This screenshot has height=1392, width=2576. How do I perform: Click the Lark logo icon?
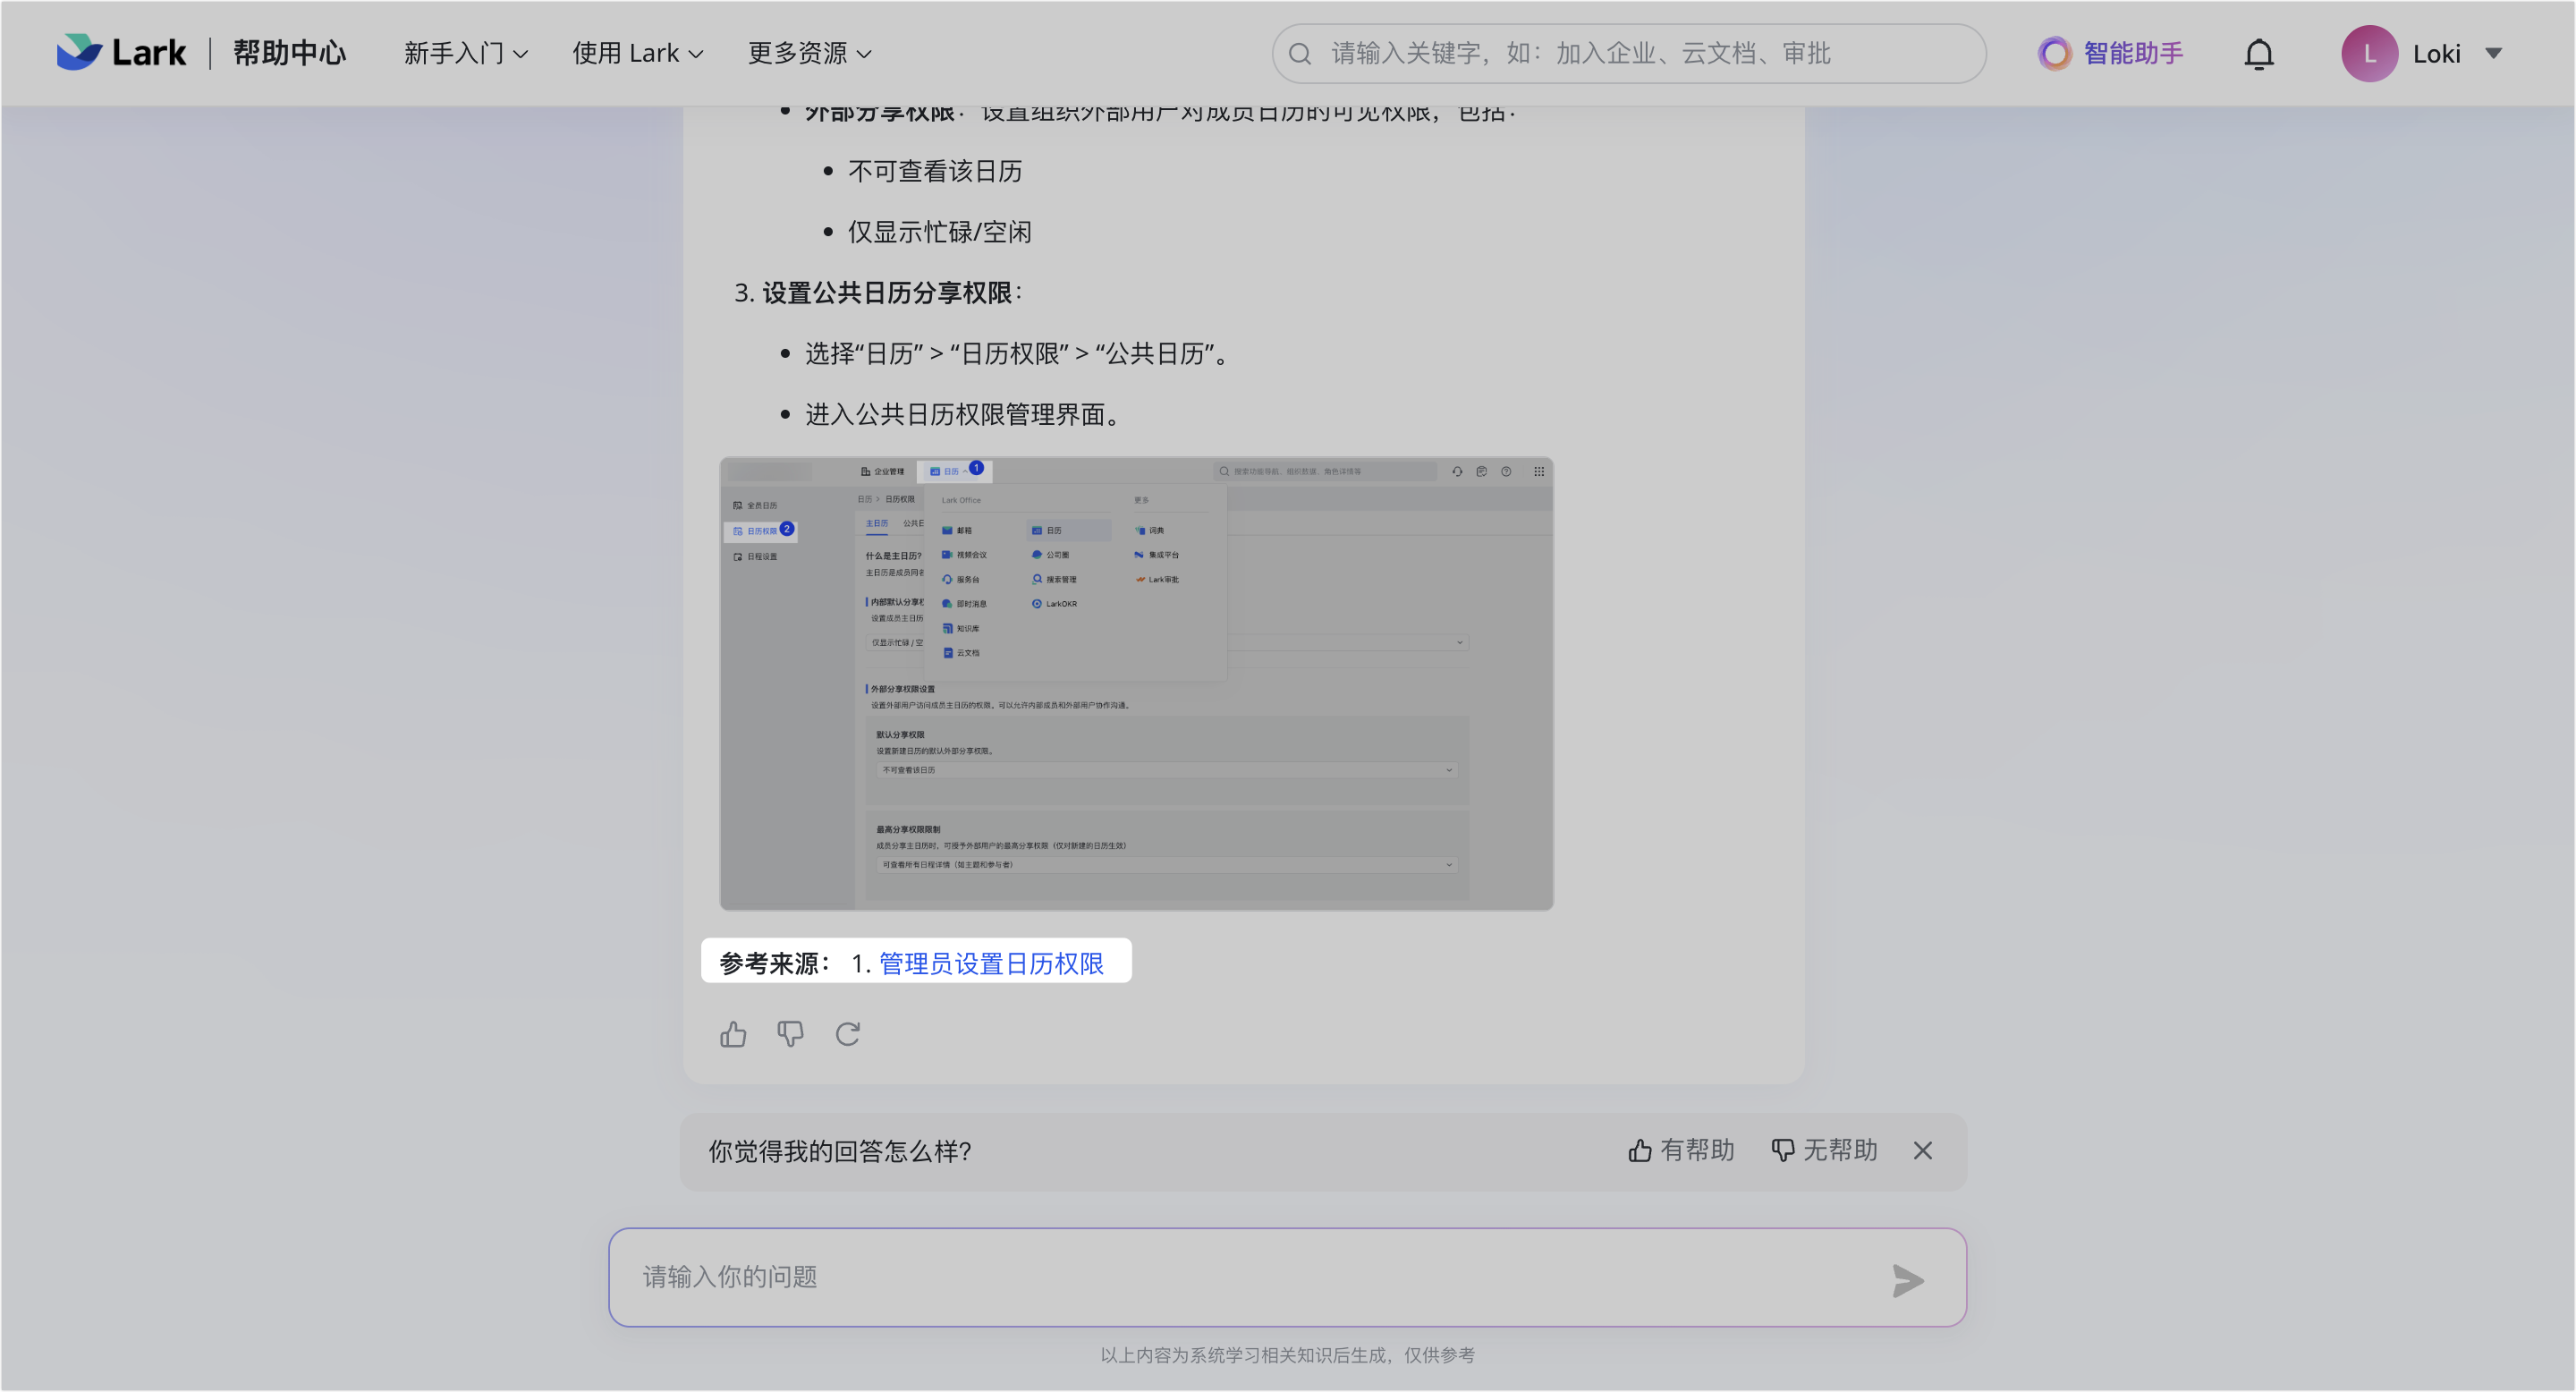pos(80,52)
